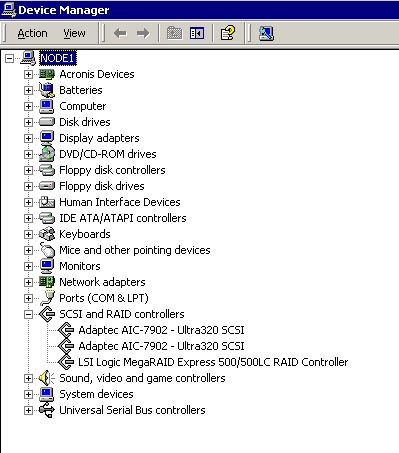Select the Network adapters label
Screen dimensions: 399x453
click(102, 282)
